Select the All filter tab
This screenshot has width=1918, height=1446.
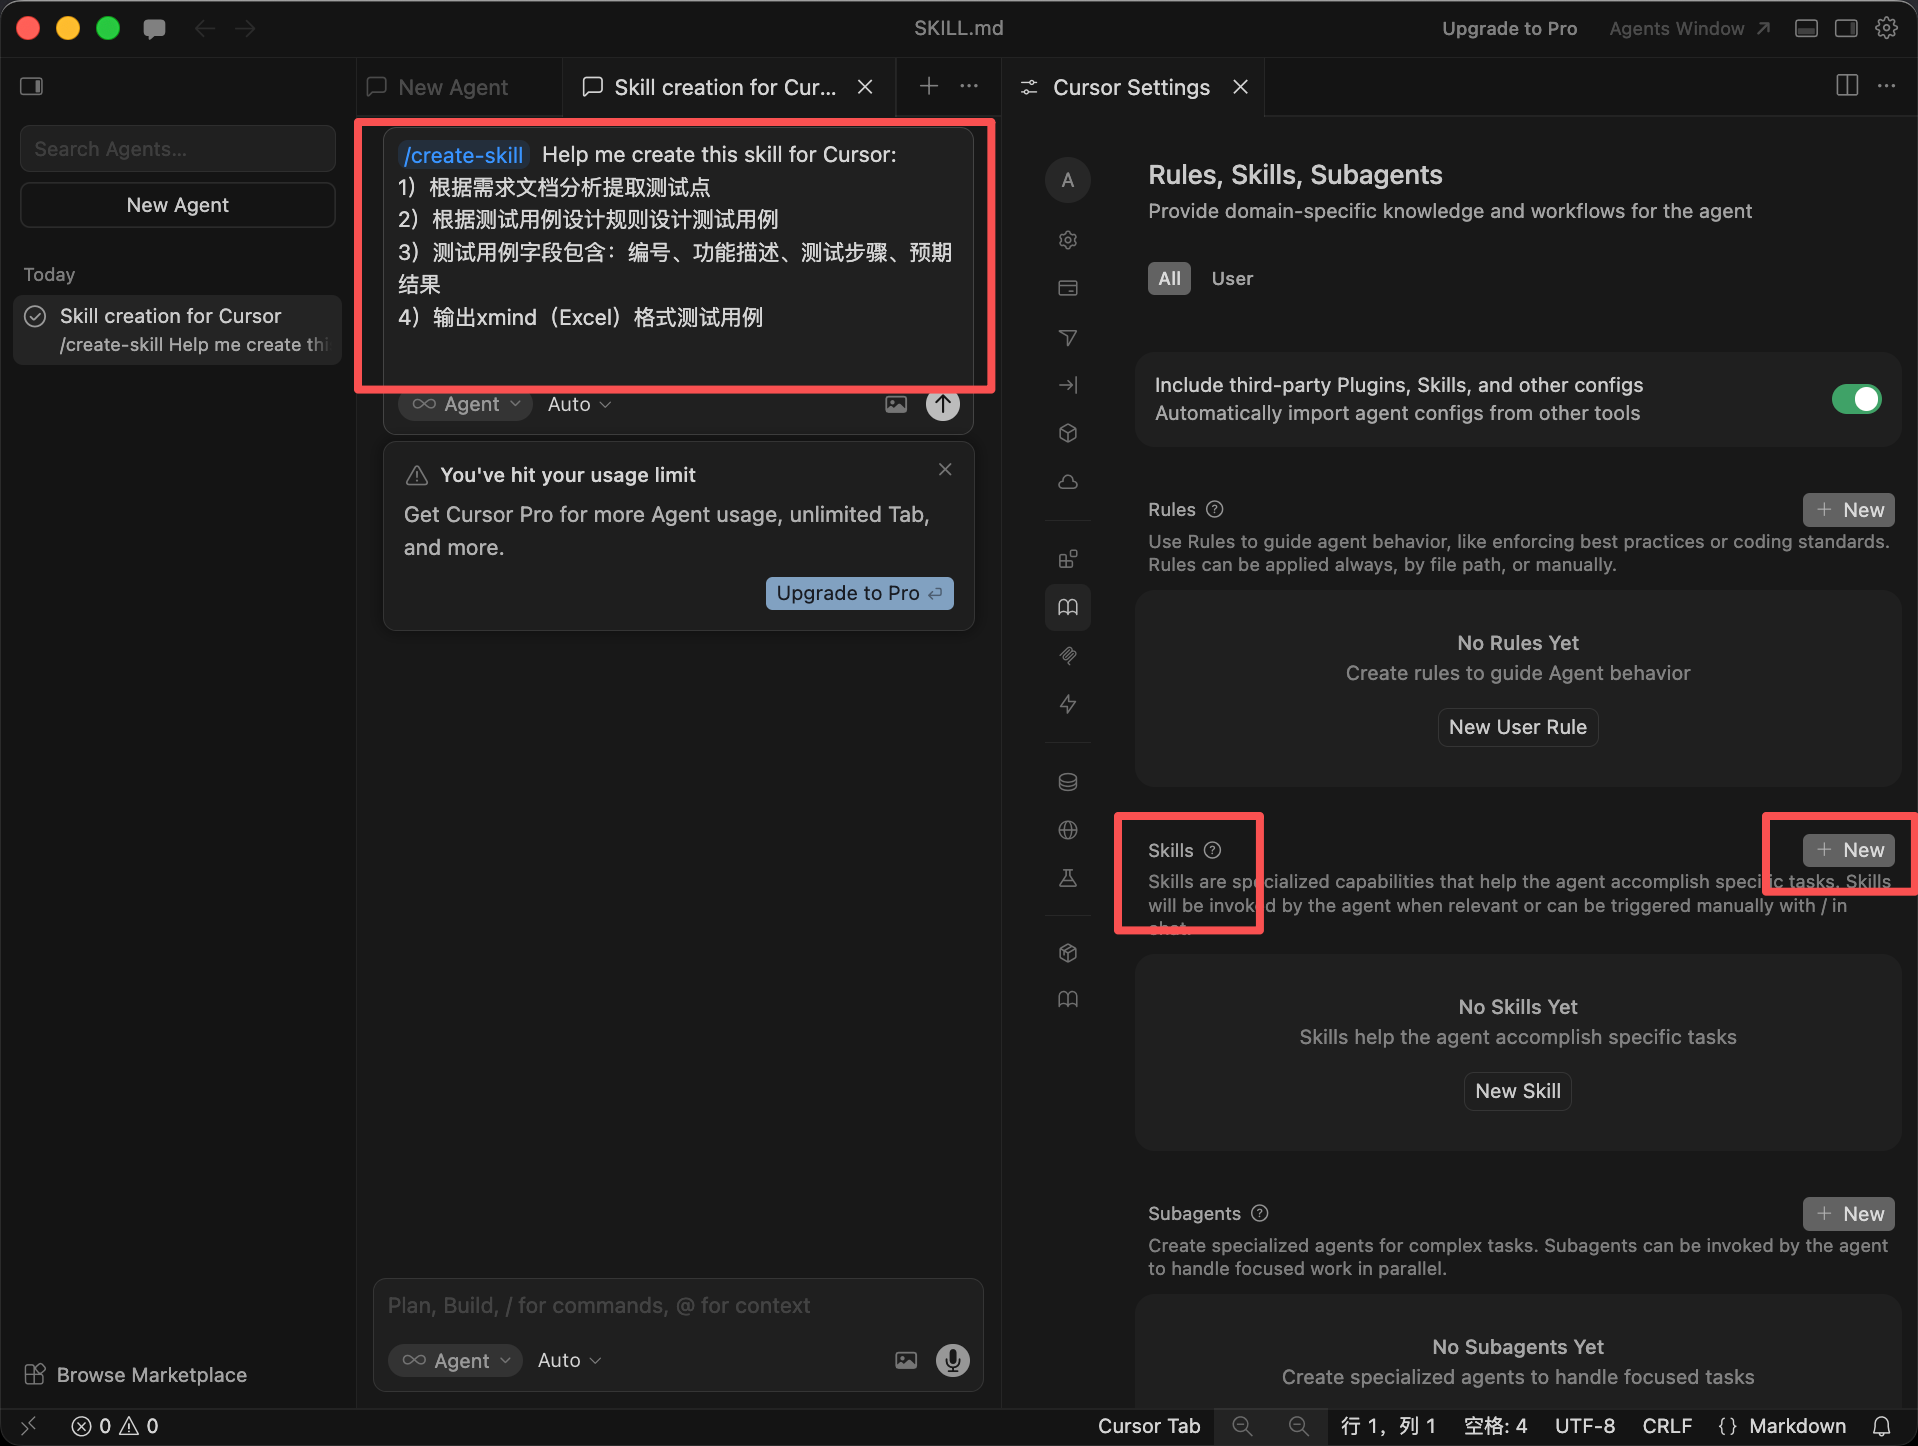(1169, 278)
